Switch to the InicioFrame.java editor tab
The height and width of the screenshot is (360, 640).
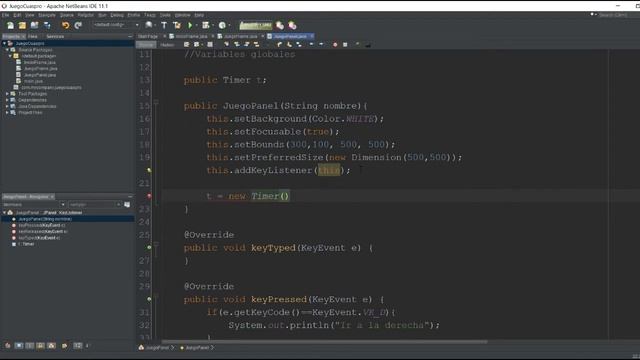coord(191,36)
